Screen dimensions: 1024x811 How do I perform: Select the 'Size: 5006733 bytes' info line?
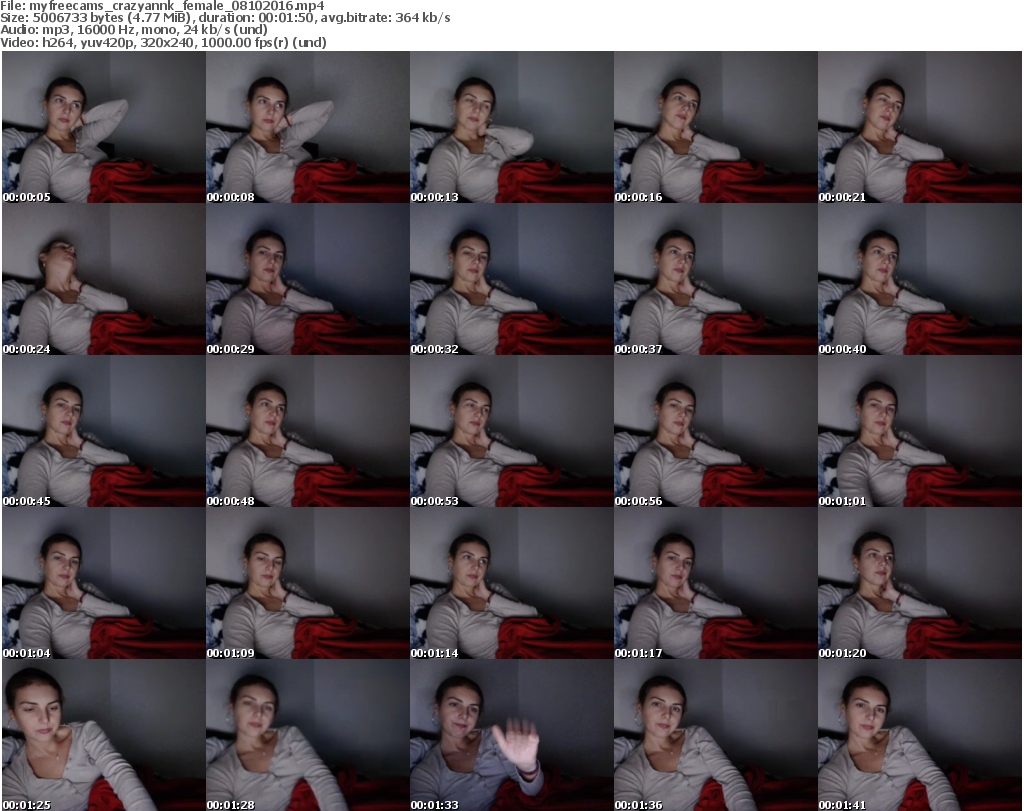[x=225, y=18]
